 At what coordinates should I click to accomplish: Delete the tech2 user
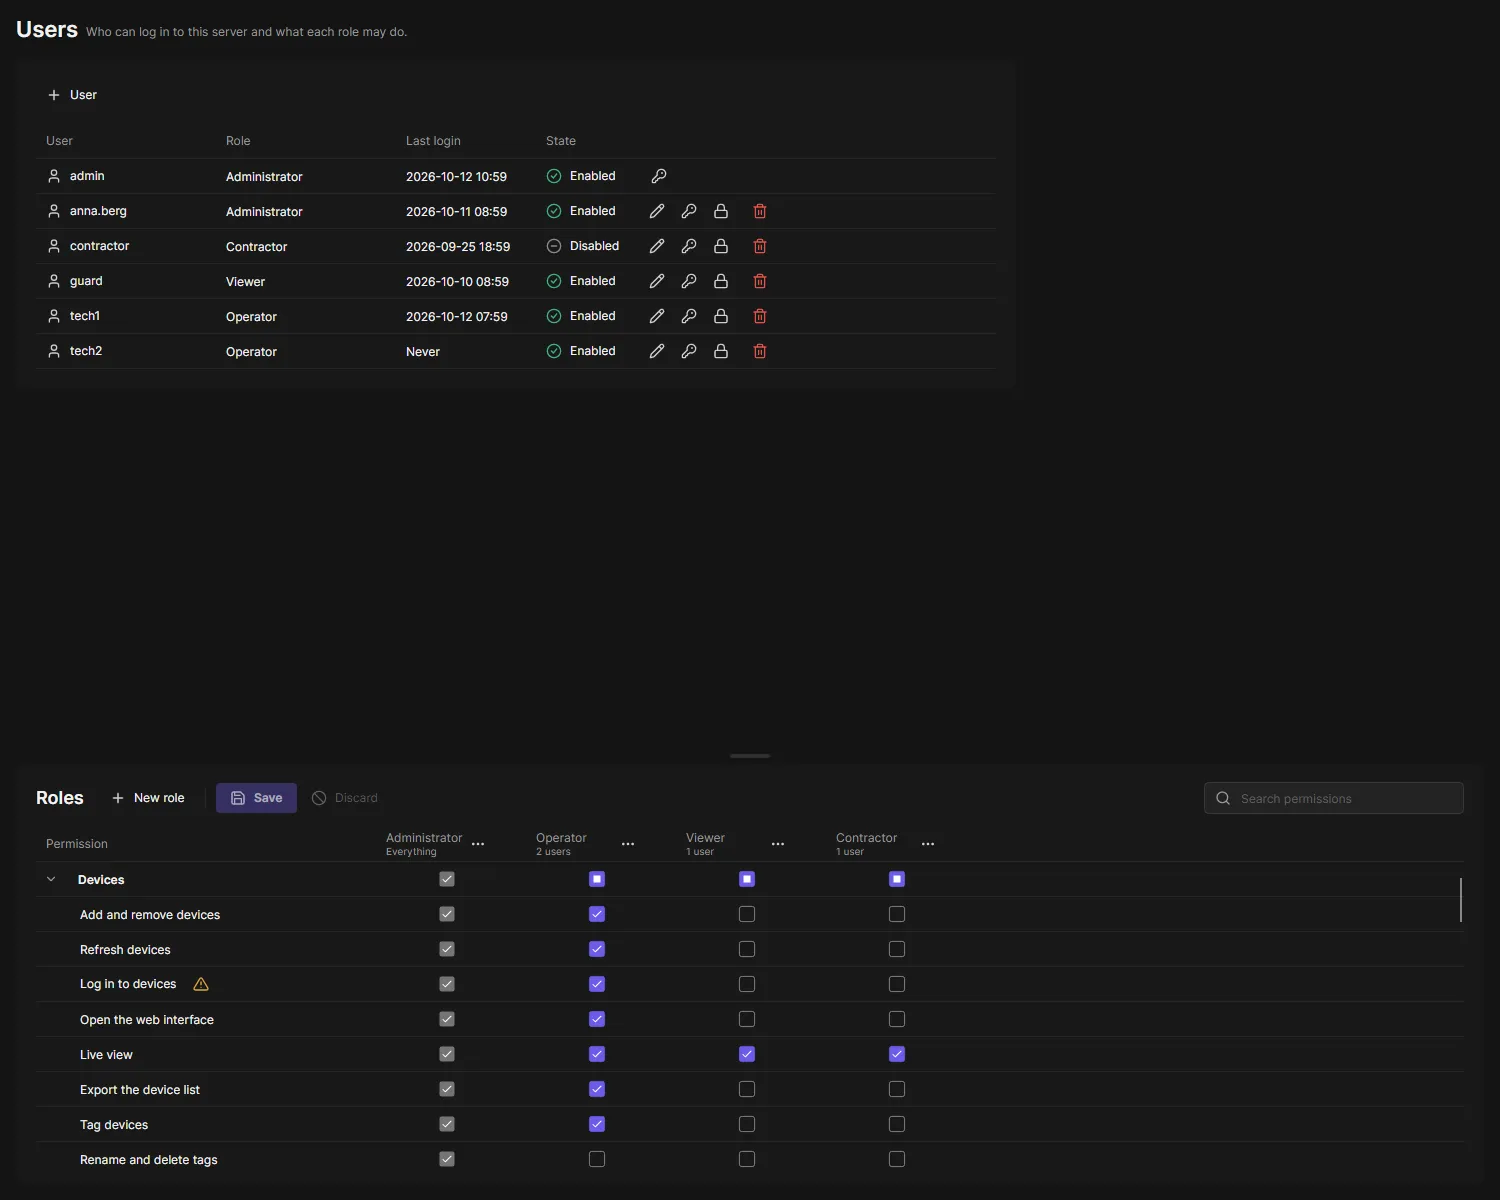coord(760,351)
